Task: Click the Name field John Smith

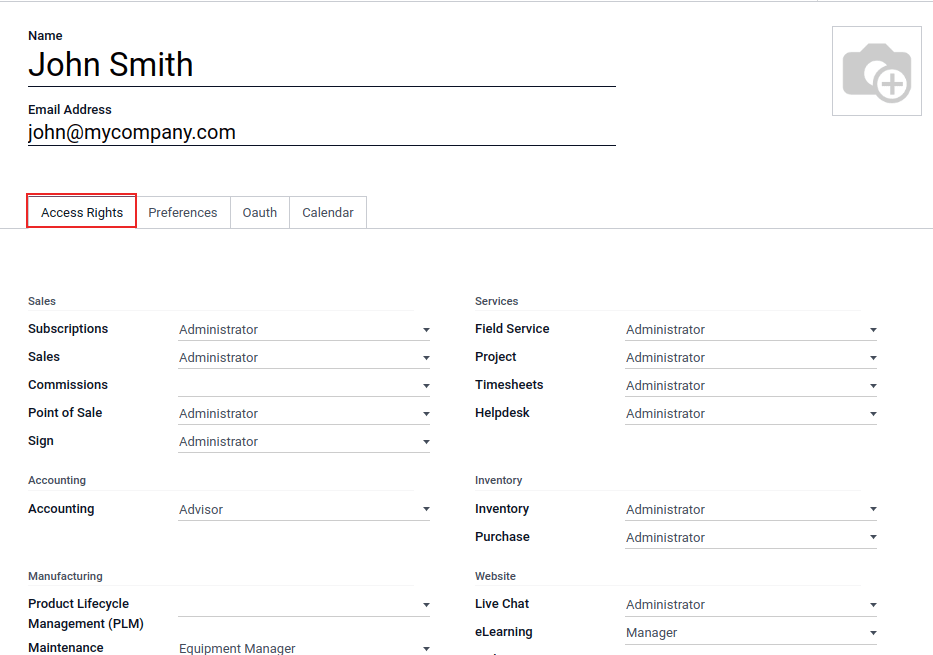Action: [320, 65]
